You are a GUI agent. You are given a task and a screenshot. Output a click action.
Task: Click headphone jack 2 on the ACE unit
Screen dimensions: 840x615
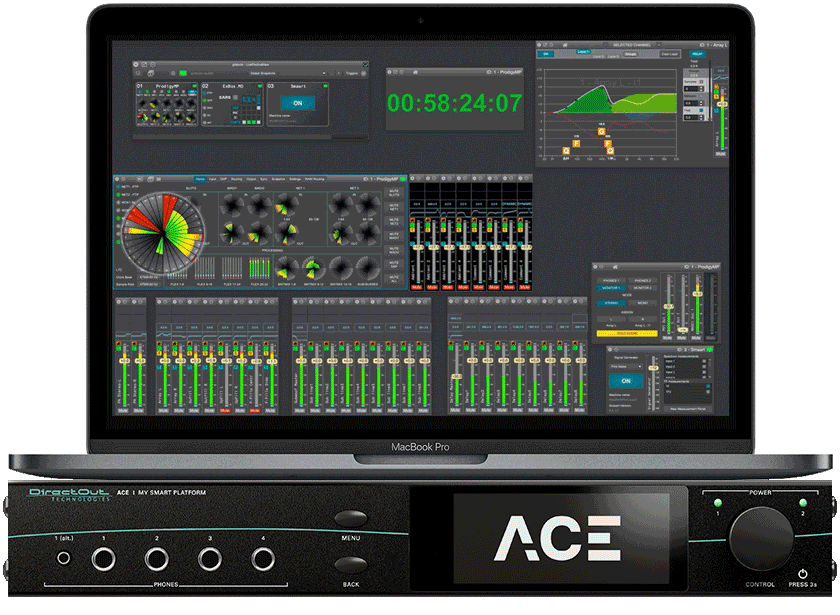coord(156,559)
